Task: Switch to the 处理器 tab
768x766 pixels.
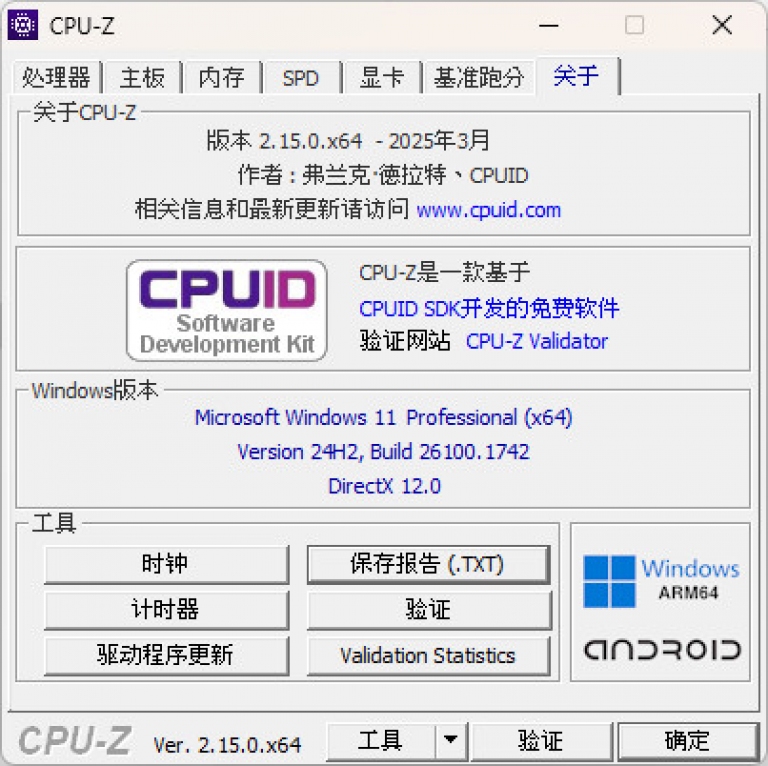Action: 56,77
